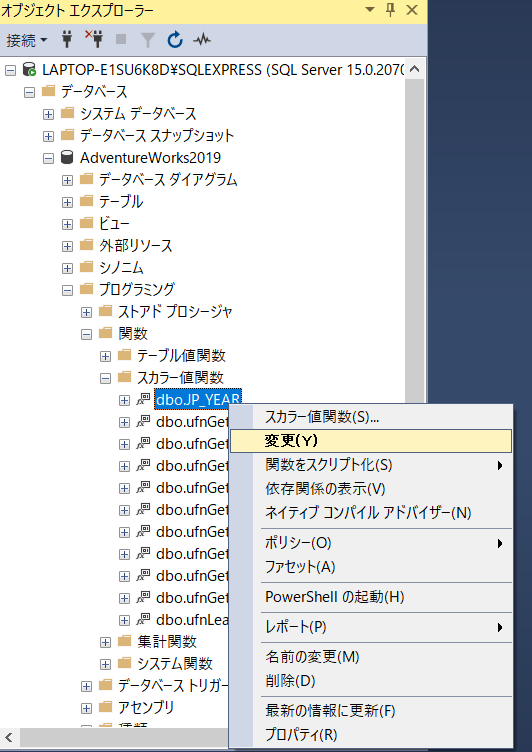Click the Filter funnel toolbar icon
Viewport: 532px width, 752px height.
148,40
